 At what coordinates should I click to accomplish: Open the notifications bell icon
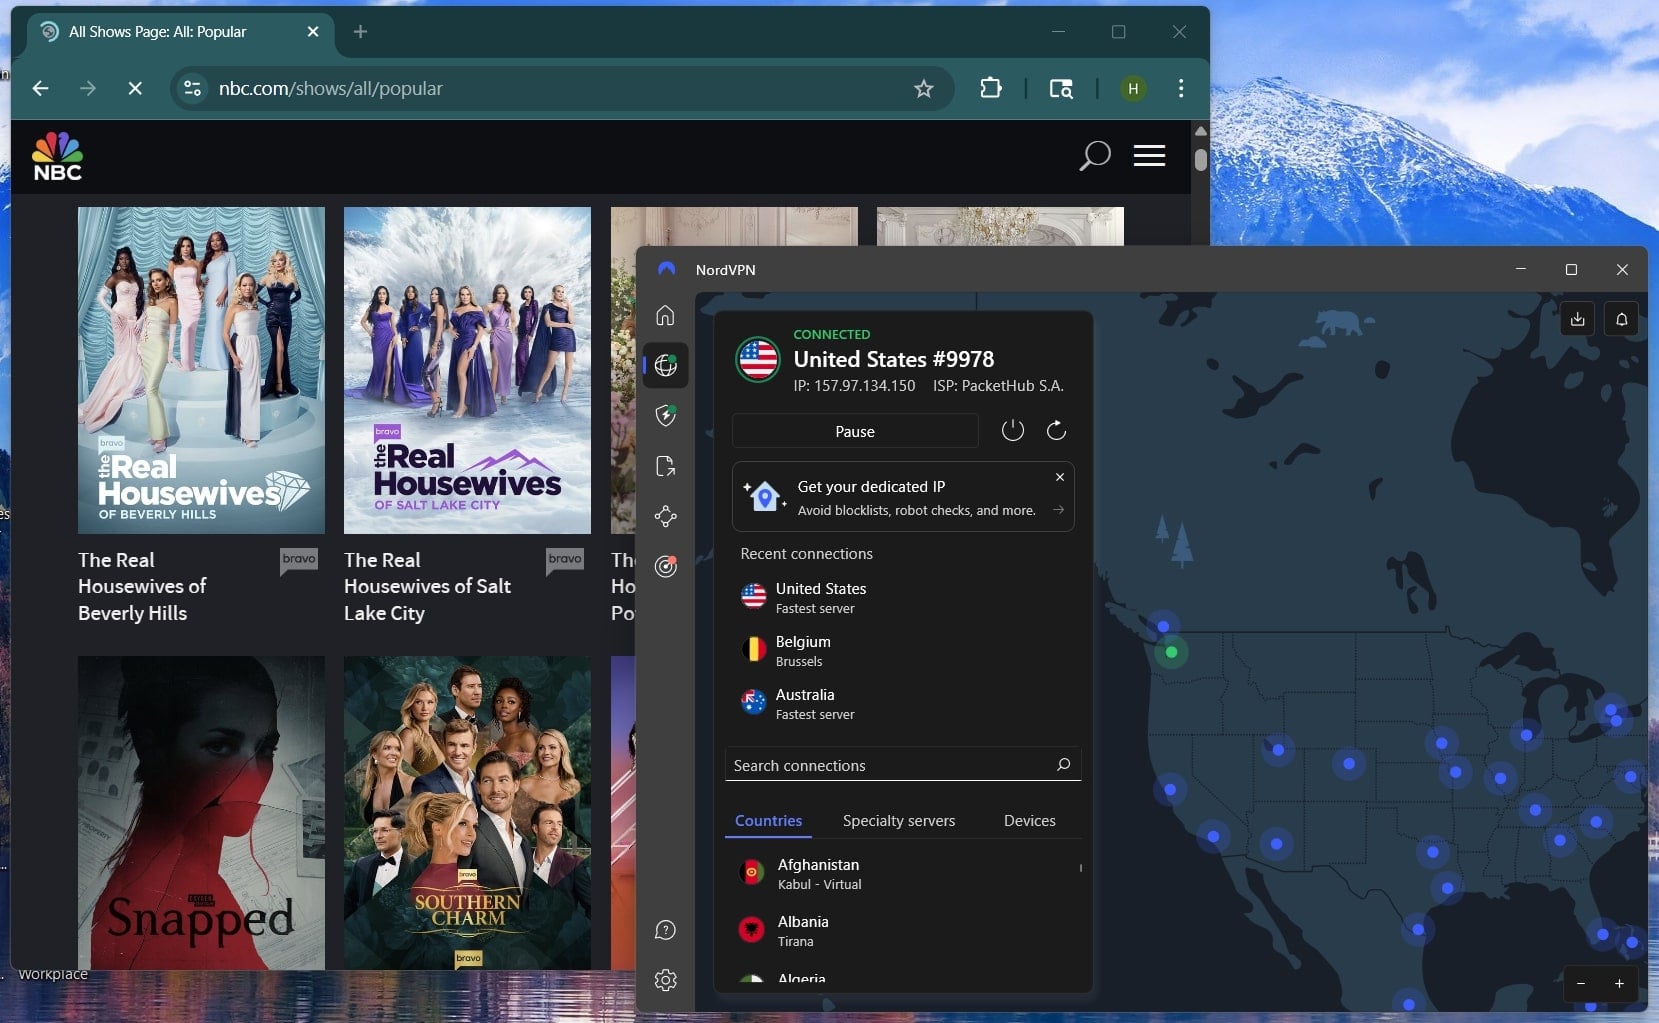point(1621,318)
